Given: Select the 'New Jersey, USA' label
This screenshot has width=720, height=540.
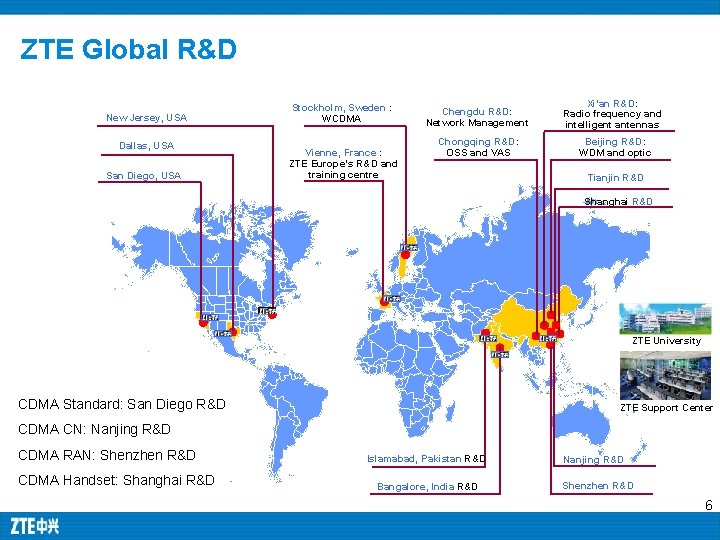Looking at the screenshot, I should [x=146, y=118].
